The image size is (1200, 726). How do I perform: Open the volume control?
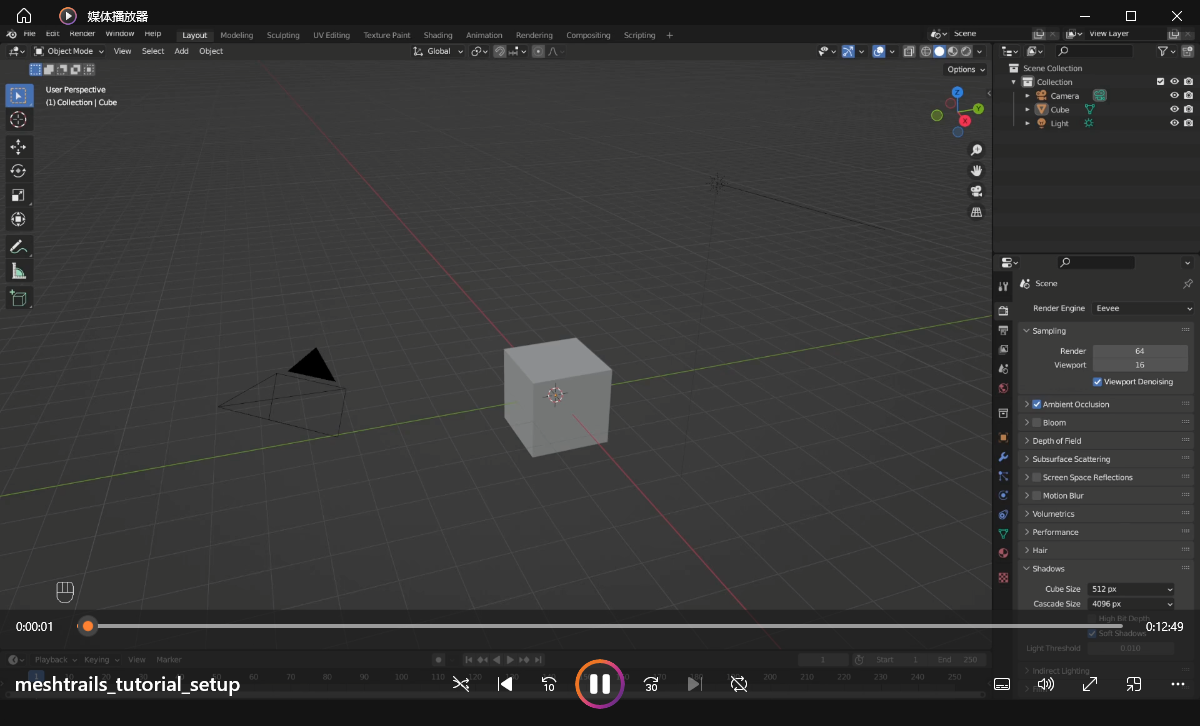coord(1046,684)
